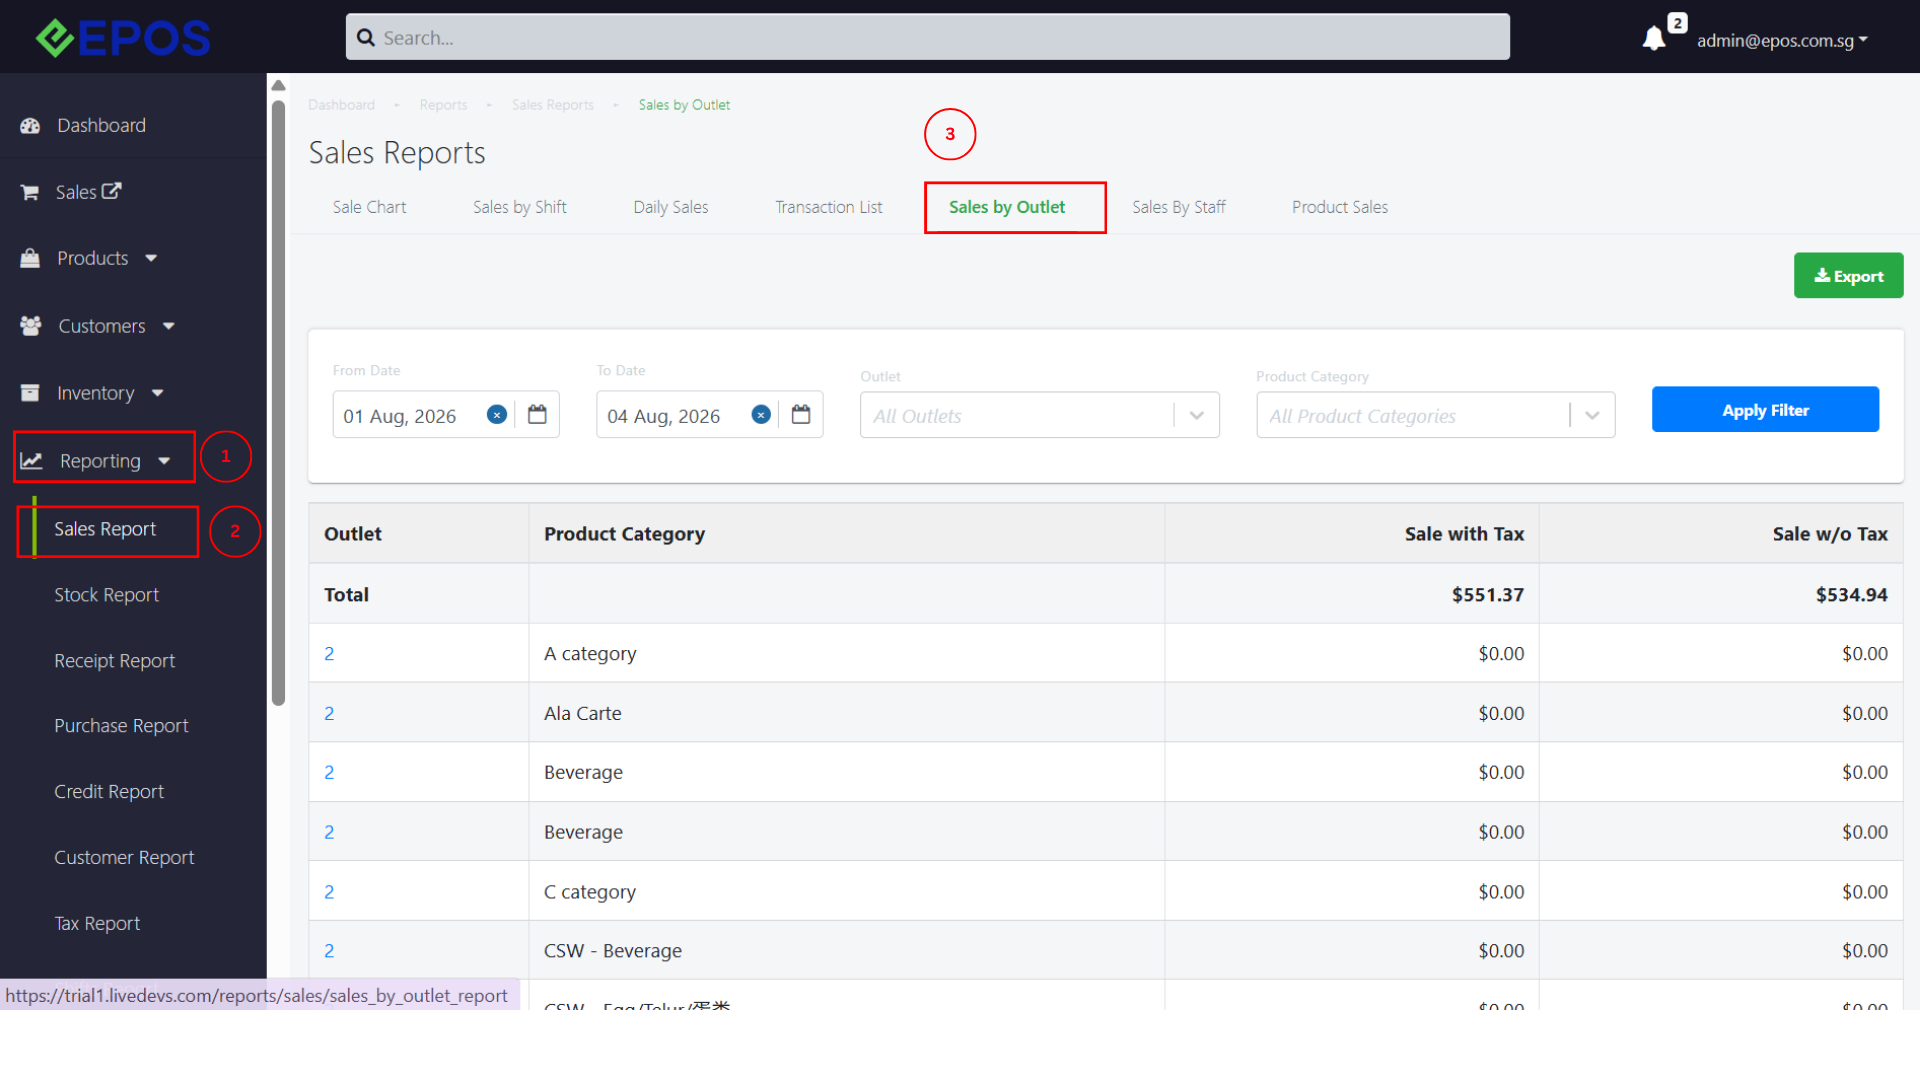Open Customer Report in the sidebar

click(x=124, y=858)
